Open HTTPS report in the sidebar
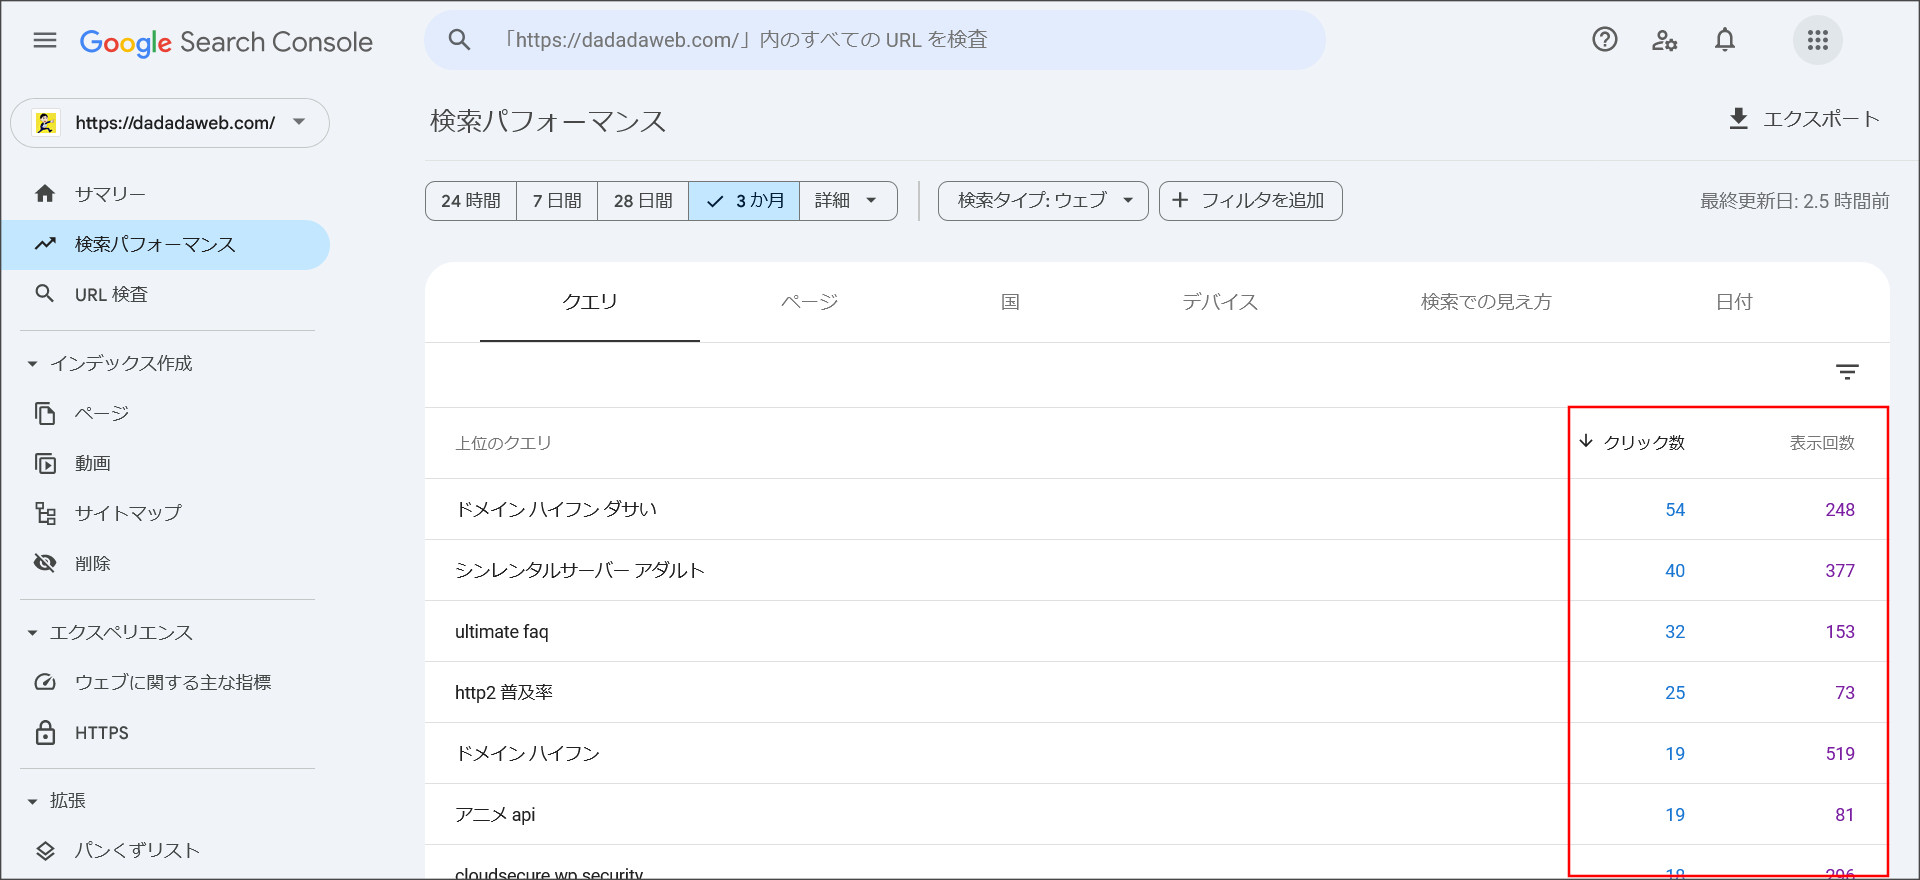 165,732
